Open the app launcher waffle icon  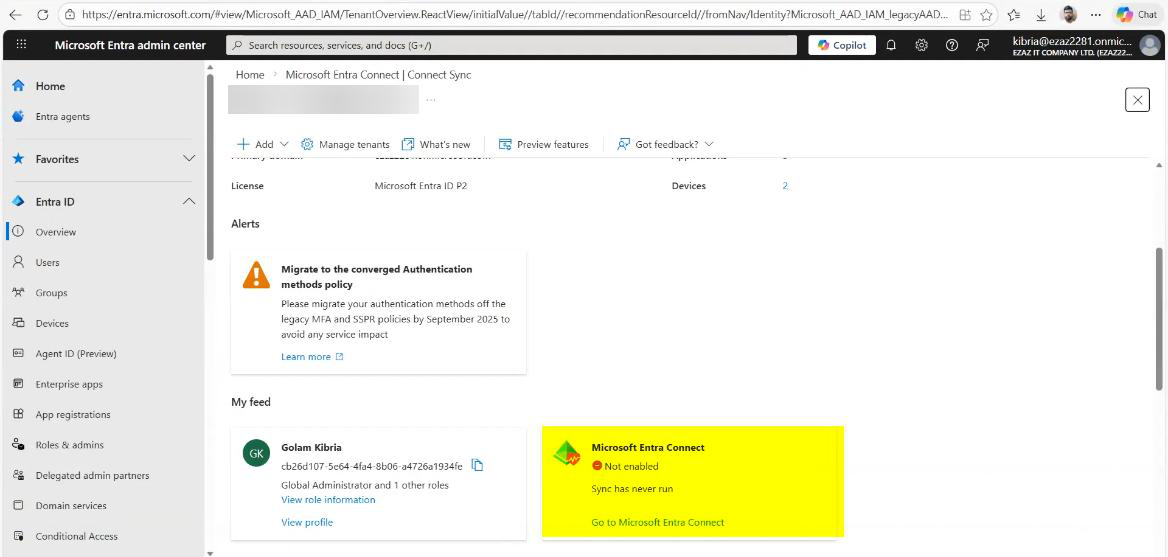(21, 45)
